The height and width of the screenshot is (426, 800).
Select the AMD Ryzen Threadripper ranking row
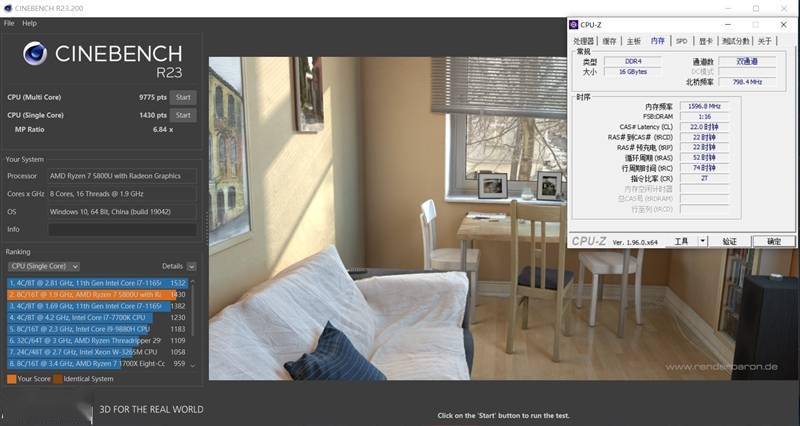(x=97, y=340)
